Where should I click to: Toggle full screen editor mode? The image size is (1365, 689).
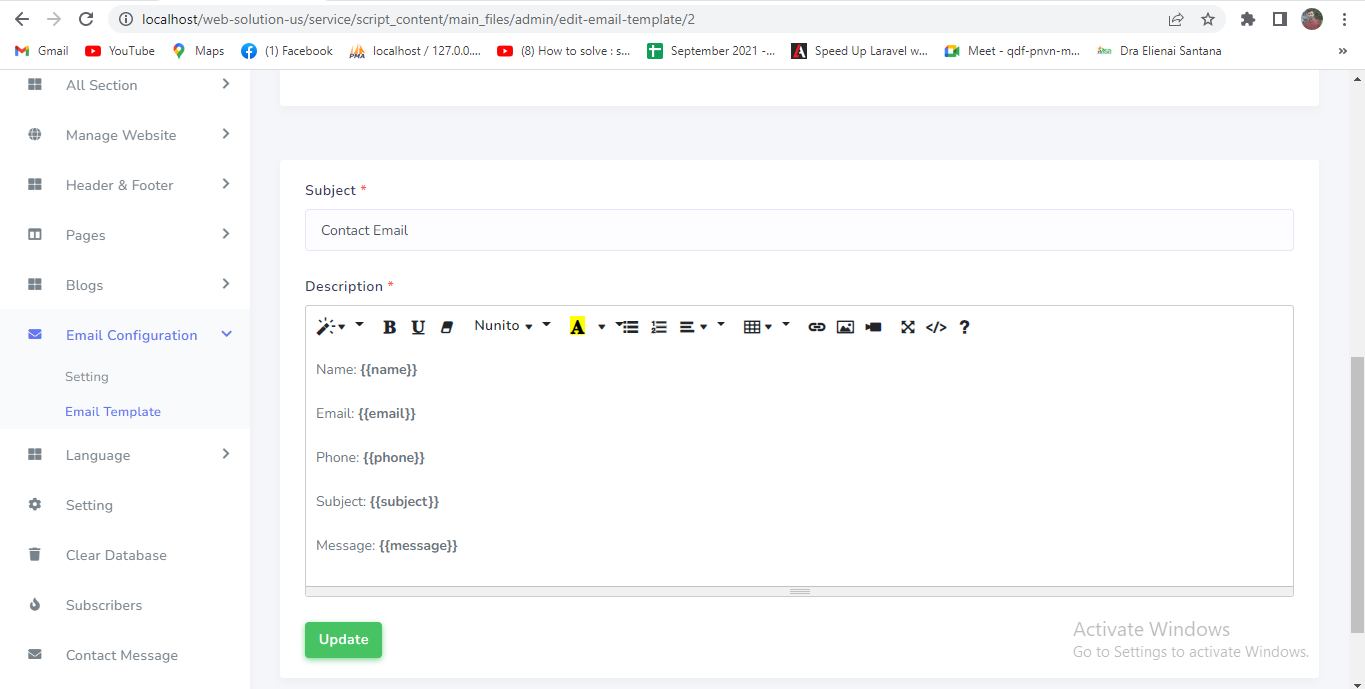click(908, 327)
